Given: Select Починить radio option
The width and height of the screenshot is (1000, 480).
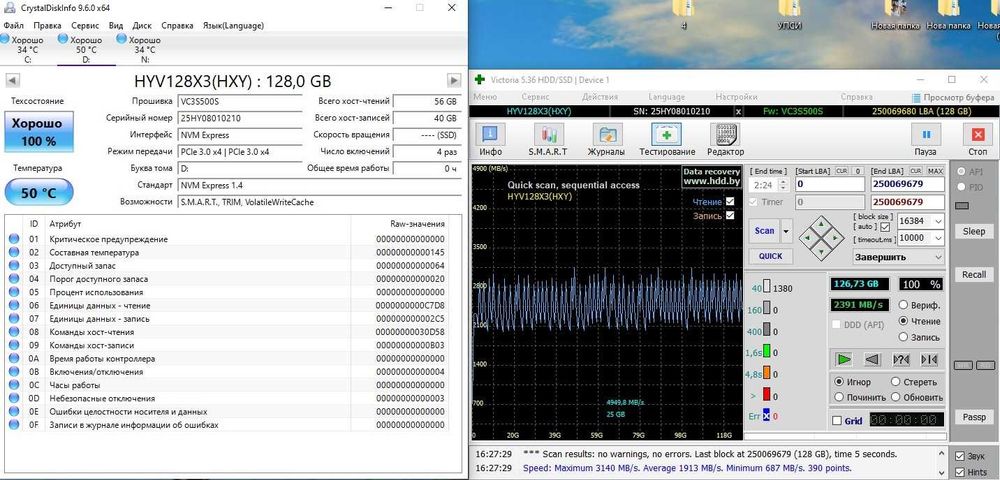Looking at the screenshot, I should pos(839,397).
